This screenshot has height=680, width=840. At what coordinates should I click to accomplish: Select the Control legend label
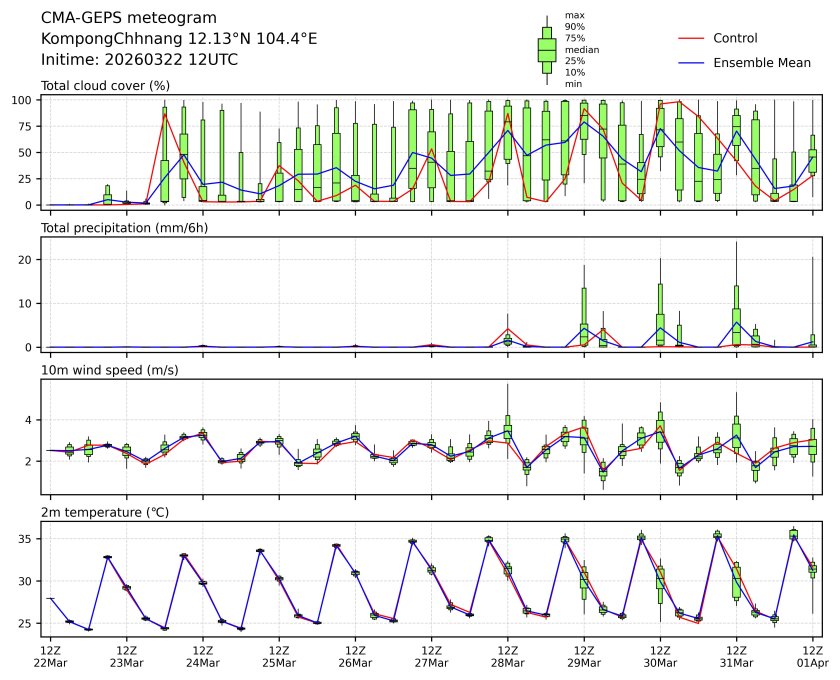tap(735, 38)
